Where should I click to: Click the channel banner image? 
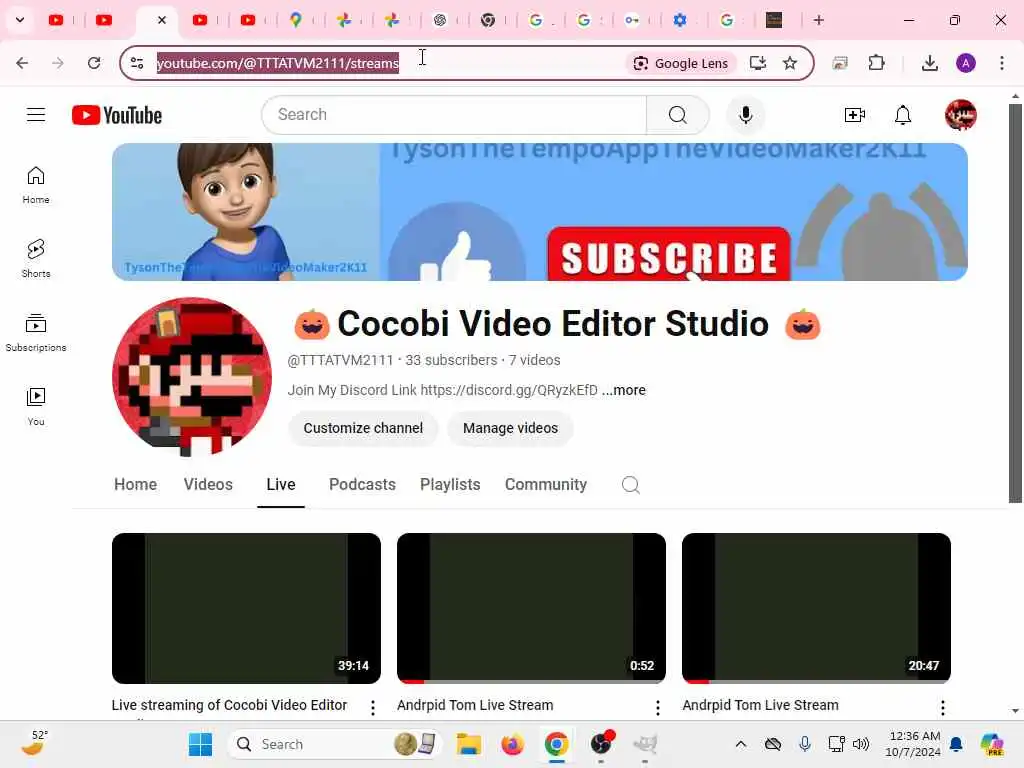point(539,212)
